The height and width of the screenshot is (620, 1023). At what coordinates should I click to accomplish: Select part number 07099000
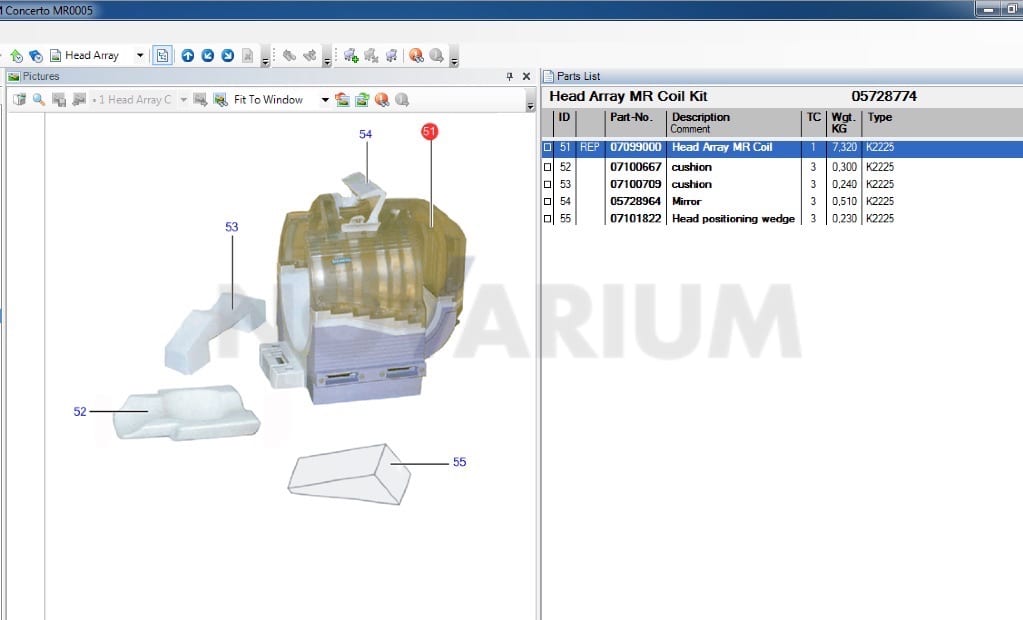pos(635,147)
